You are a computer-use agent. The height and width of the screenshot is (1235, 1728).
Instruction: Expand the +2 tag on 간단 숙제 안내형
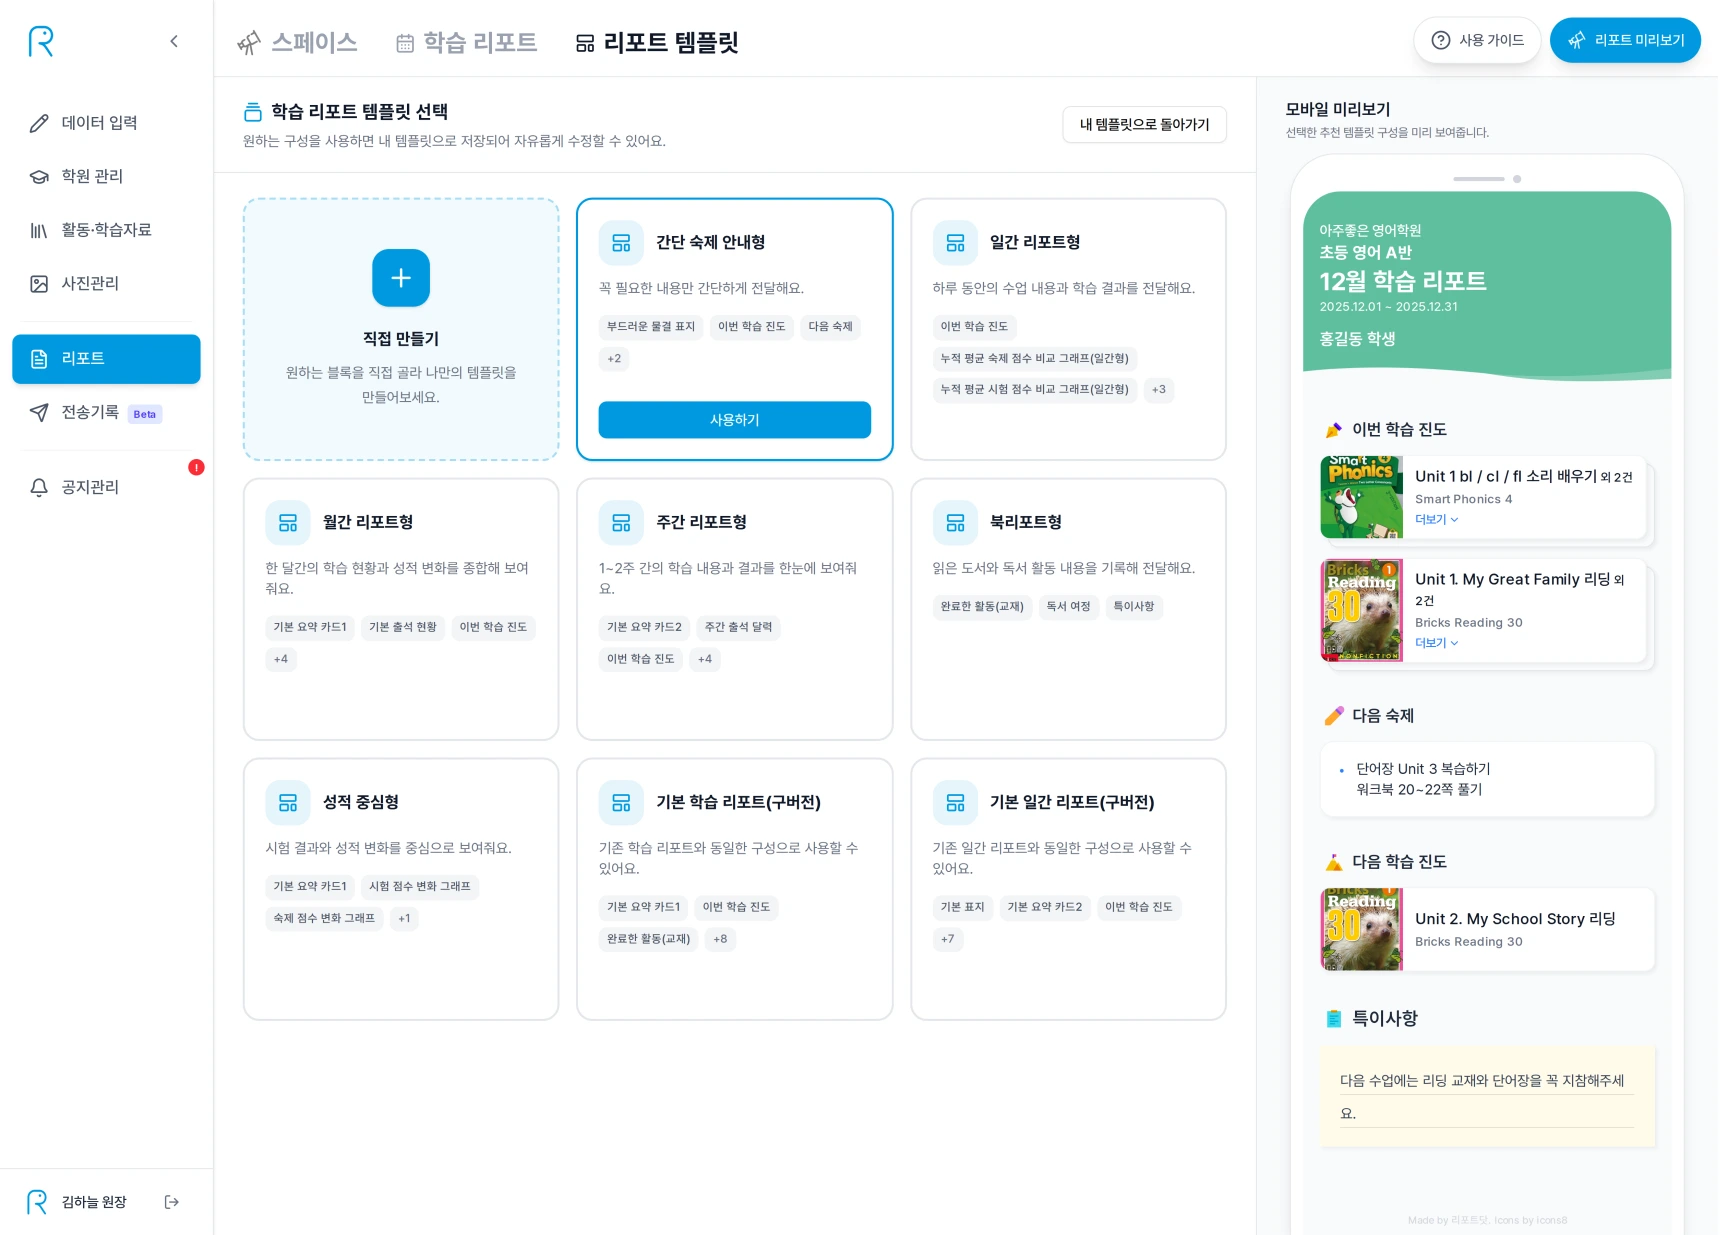coord(614,359)
